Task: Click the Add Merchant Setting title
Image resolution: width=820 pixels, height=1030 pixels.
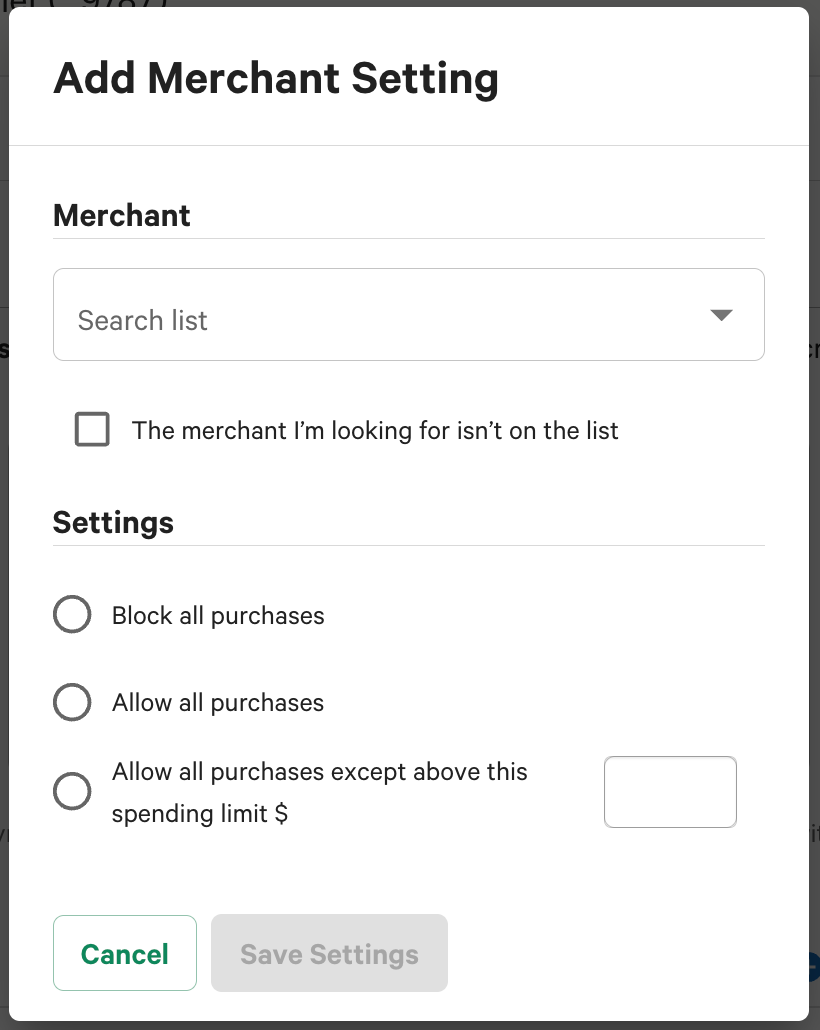Action: pos(276,78)
